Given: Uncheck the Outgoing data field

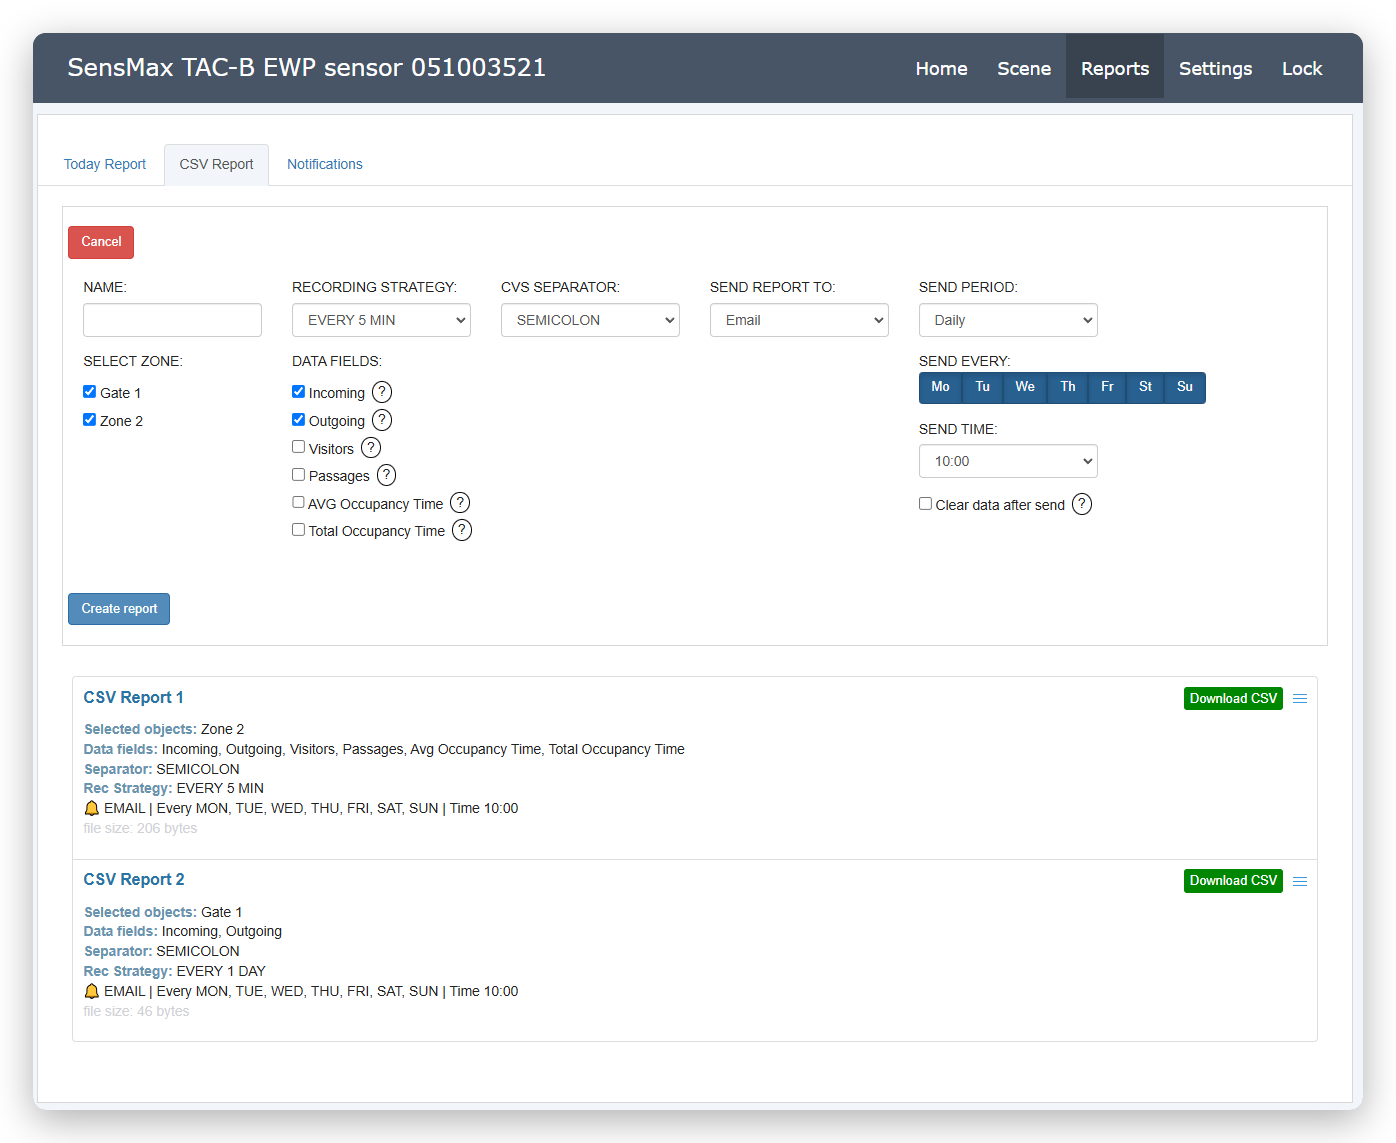Looking at the screenshot, I should tap(298, 420).
